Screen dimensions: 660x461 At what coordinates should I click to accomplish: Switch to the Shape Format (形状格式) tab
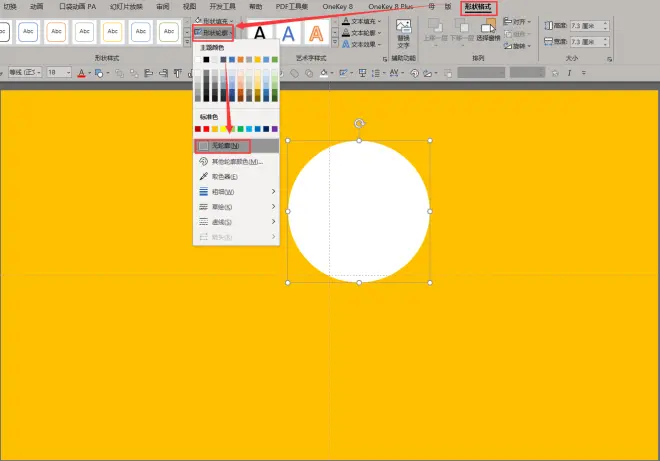[479, 7]
